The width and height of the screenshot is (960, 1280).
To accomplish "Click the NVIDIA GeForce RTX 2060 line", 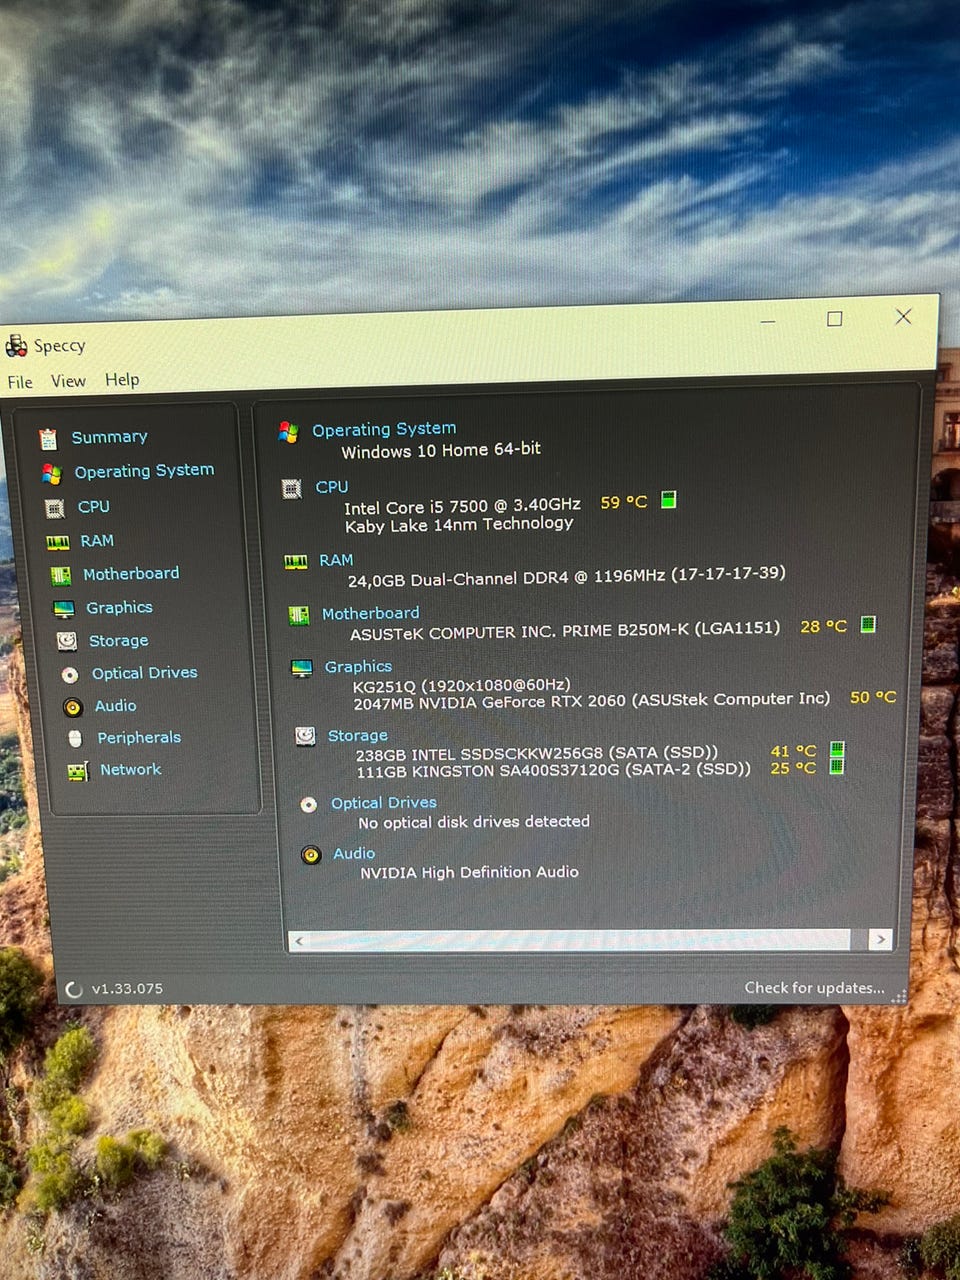I will click(x=591, y=701).
